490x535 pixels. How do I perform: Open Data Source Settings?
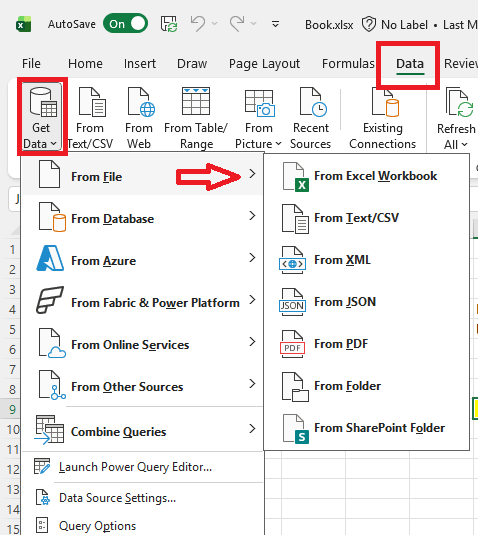(143, 497)
